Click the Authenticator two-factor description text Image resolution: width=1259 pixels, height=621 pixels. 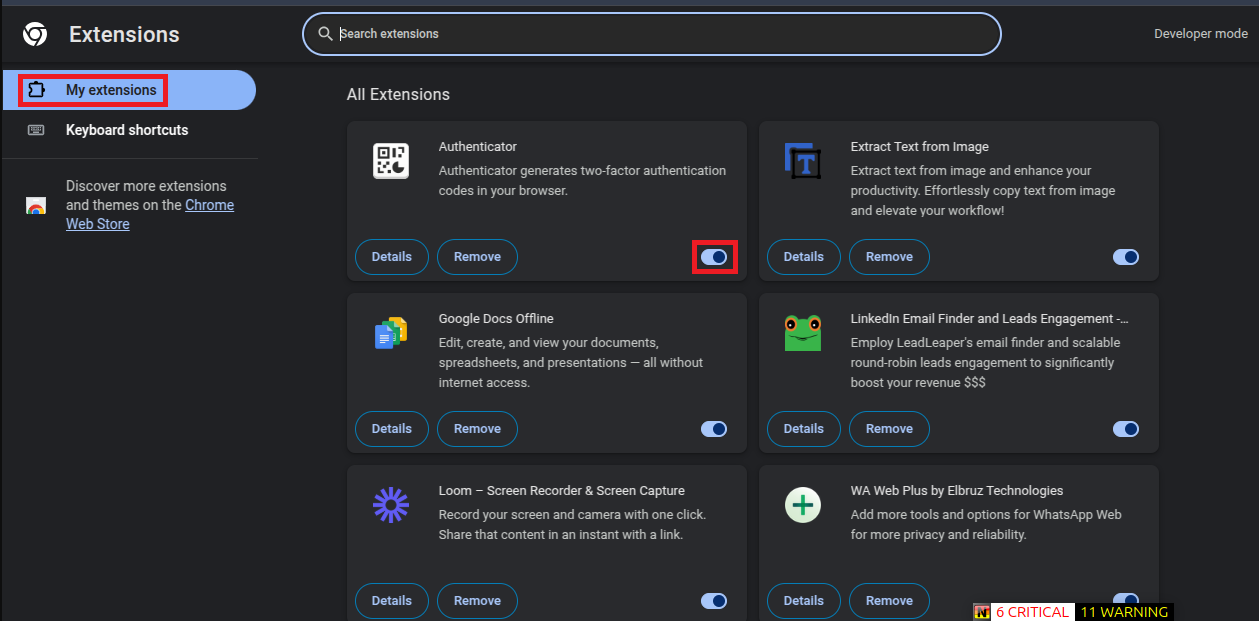coord(583,181)
